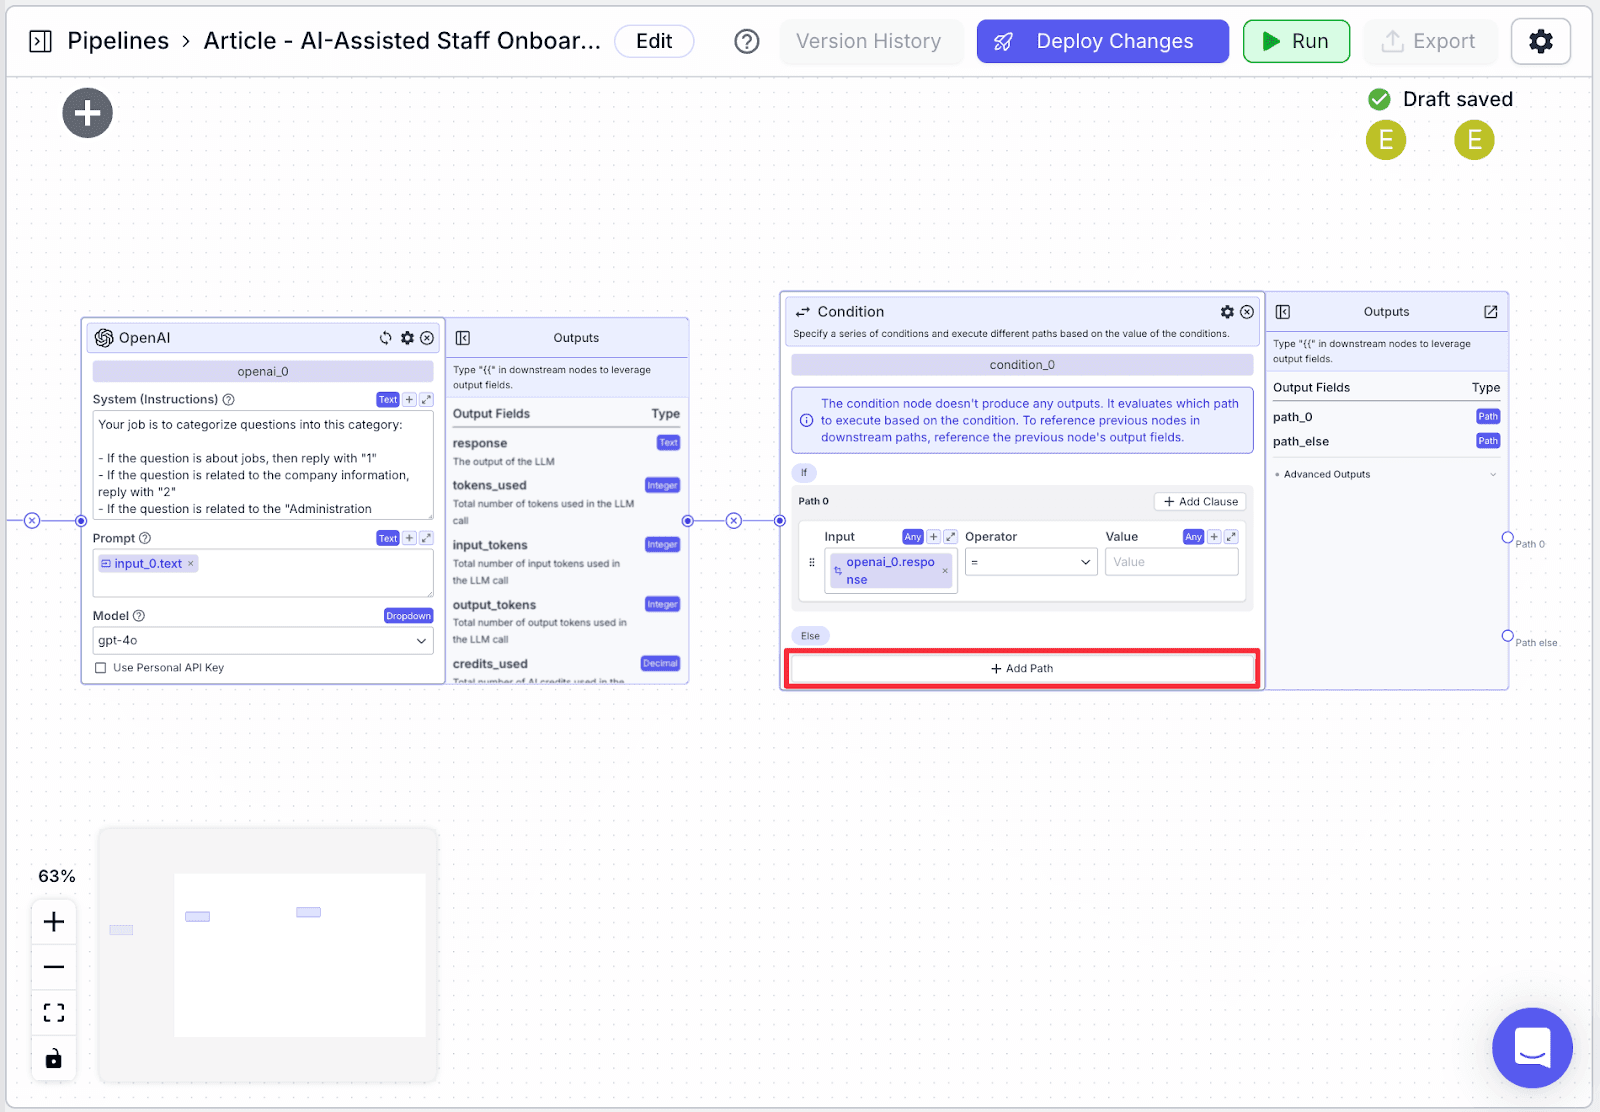Open the Operator dropdown

coord(1031,562)
